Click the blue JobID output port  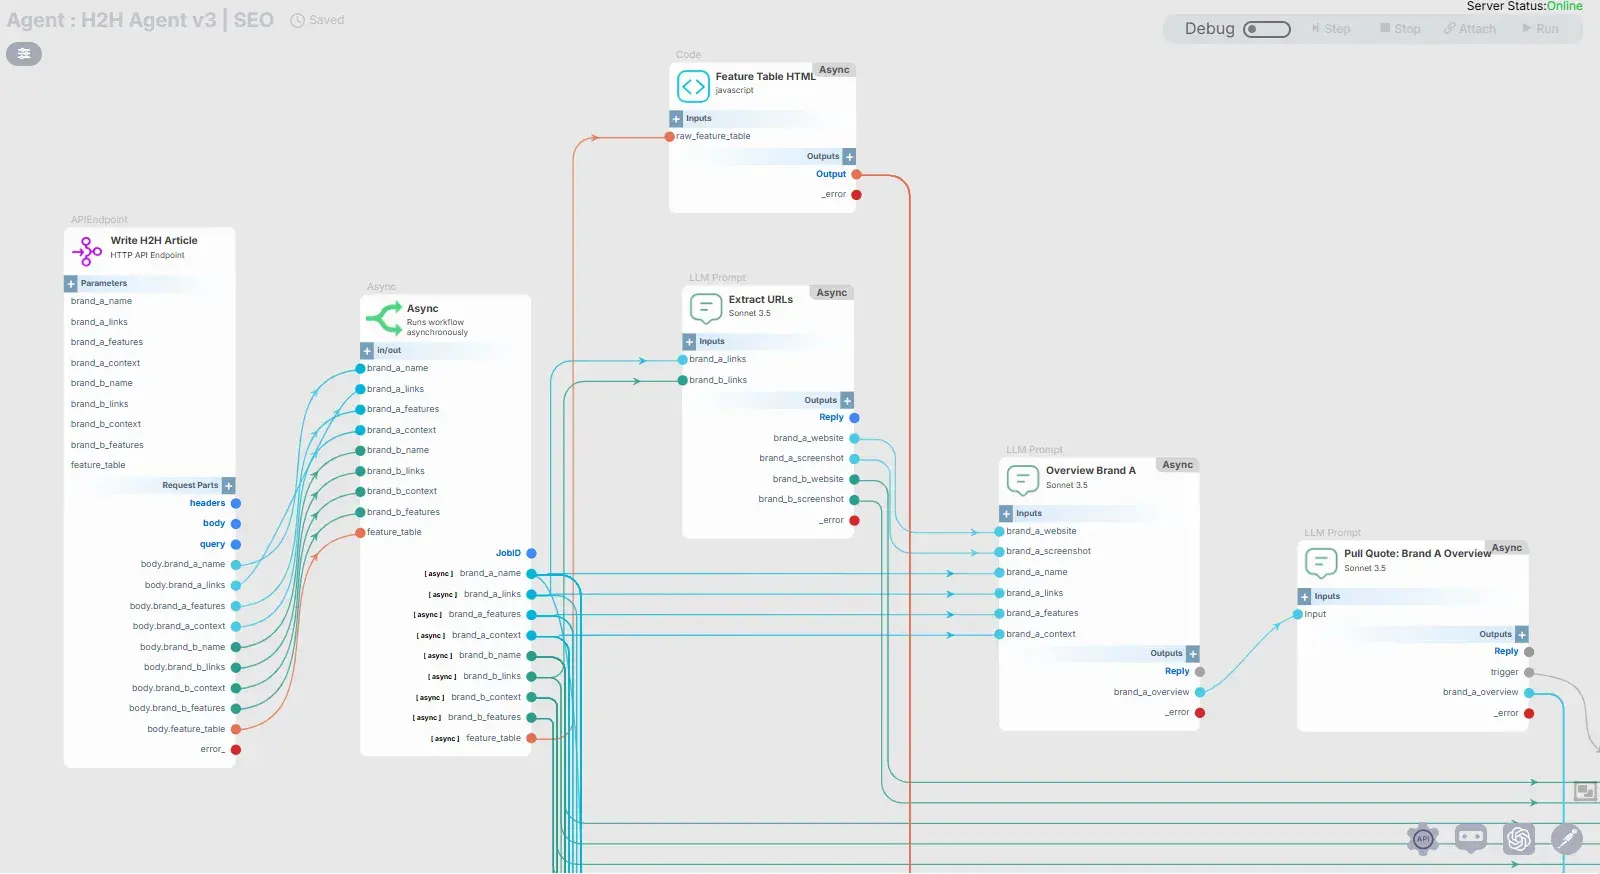point(531,554)
